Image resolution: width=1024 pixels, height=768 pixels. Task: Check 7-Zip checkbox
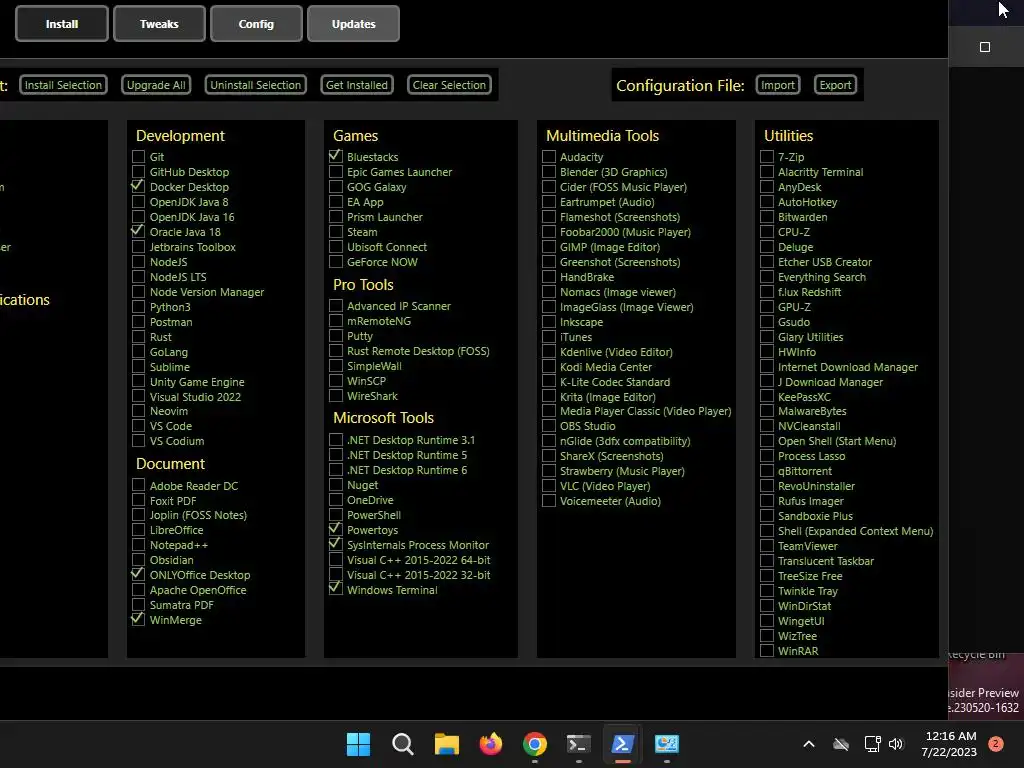pos(767,157)
